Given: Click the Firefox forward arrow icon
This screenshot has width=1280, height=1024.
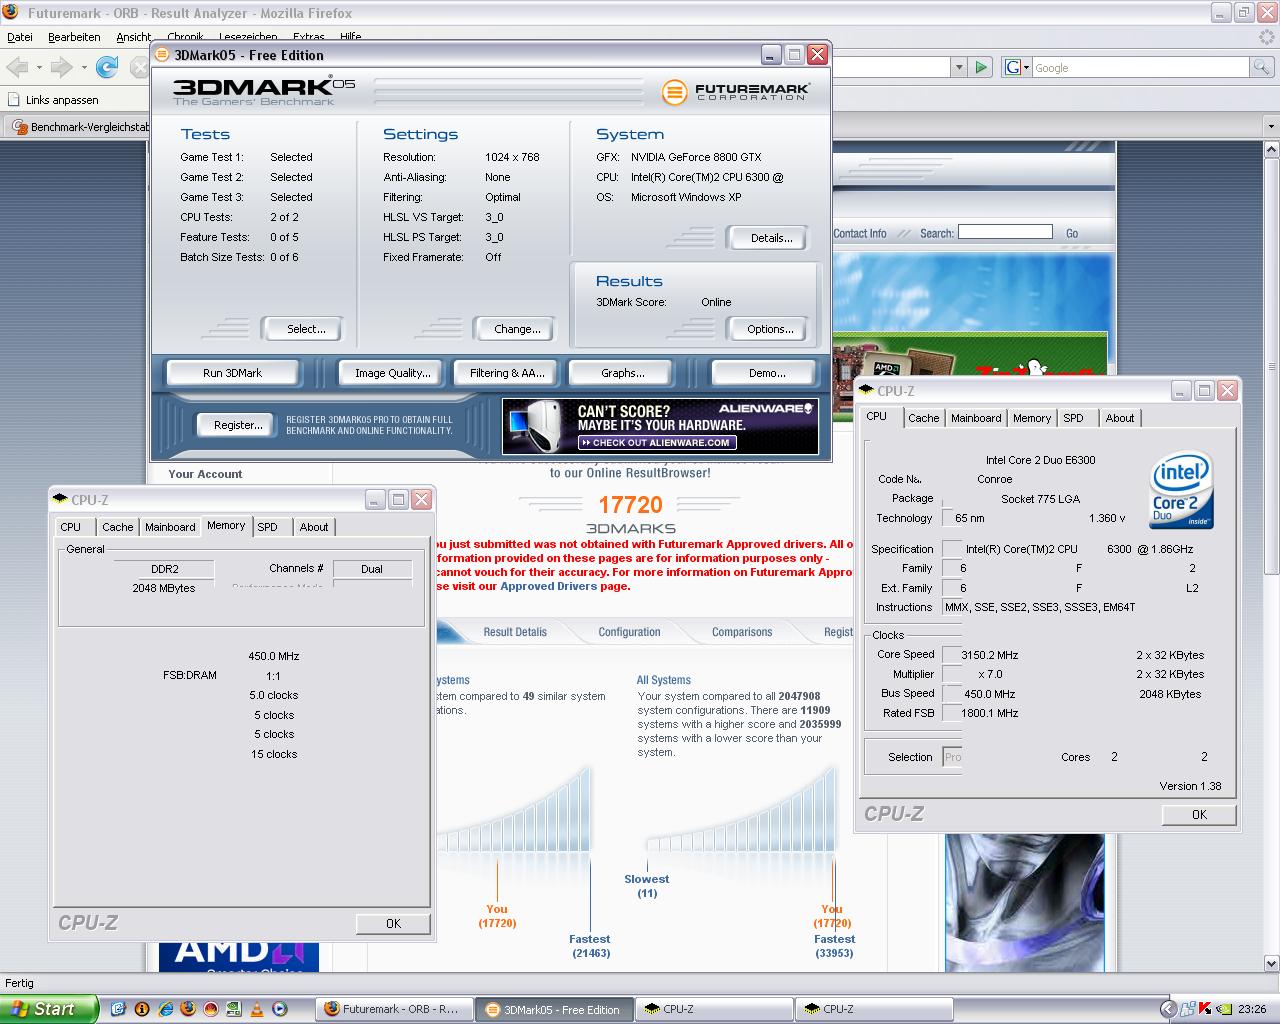Looking at the screenshot, I should [x=61, y=67].
